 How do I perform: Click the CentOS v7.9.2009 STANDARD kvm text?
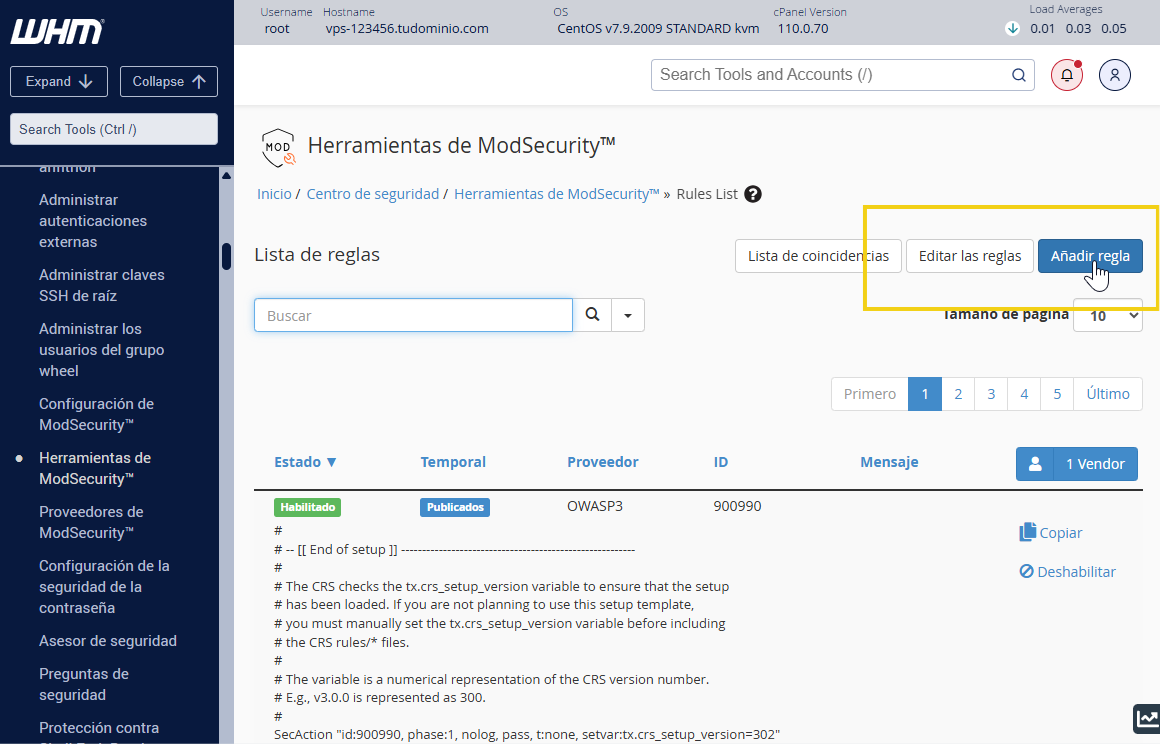click(658, 29)
